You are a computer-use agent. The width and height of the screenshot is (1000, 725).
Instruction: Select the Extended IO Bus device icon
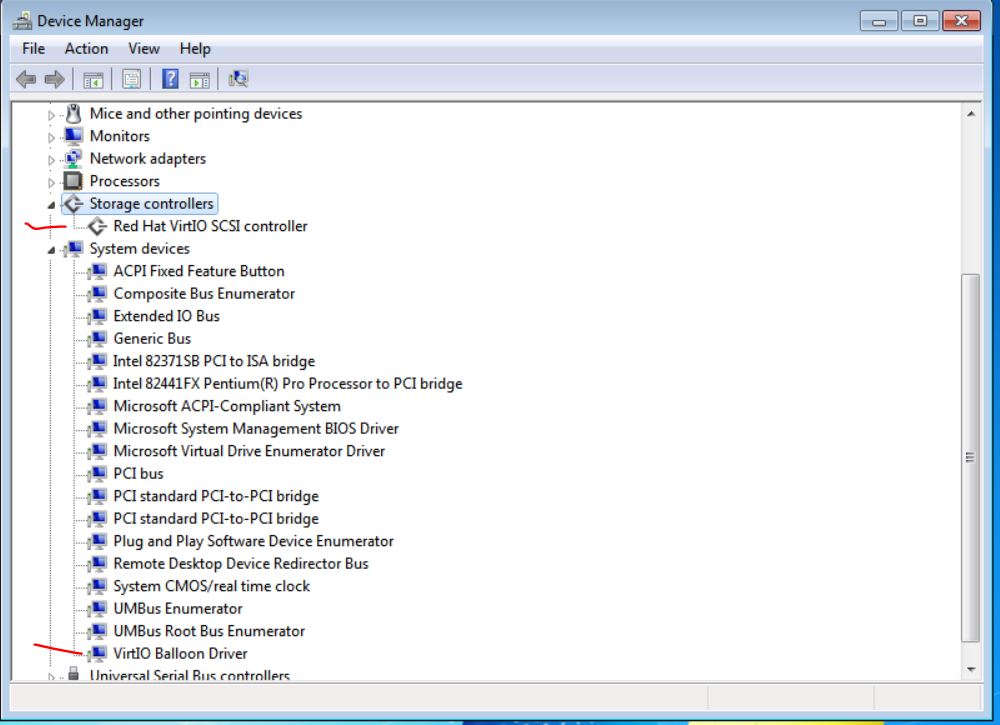click(x=97, y=316)
